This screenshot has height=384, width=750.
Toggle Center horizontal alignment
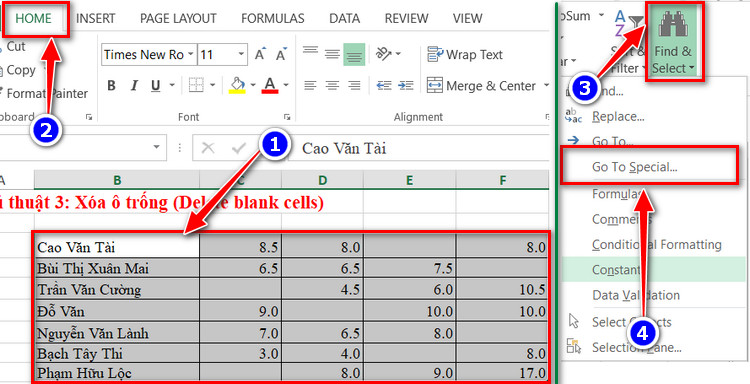pyautogui.click(x=332, y=86)
